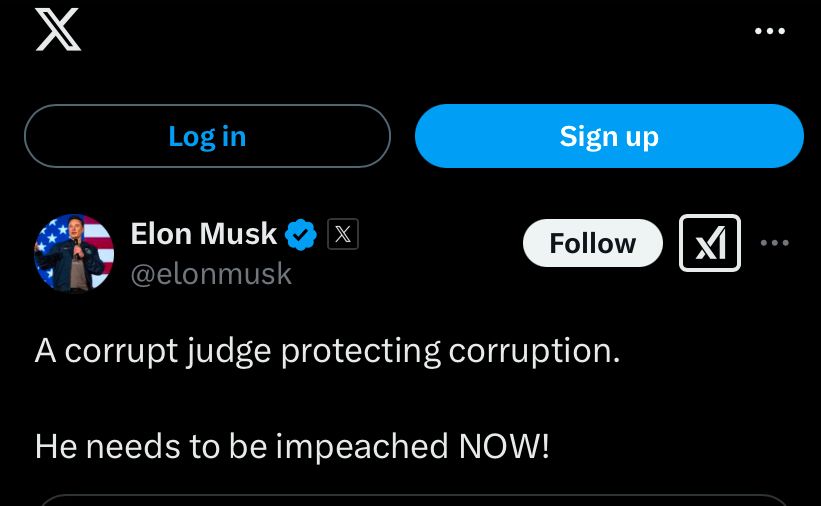Open Elon Musk's profile picture
This screenshot has height=506, width=821.
[x=74, y=253]
